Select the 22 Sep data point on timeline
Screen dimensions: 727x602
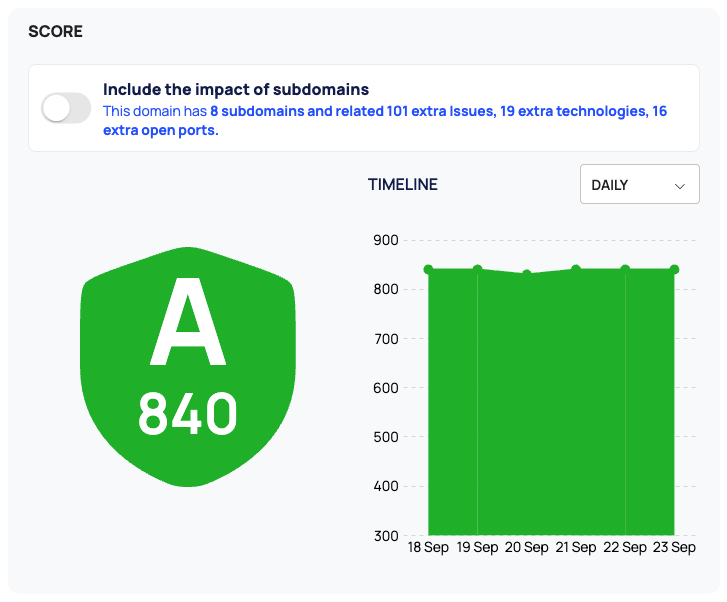pyautogui.click(x=625, y=269)
